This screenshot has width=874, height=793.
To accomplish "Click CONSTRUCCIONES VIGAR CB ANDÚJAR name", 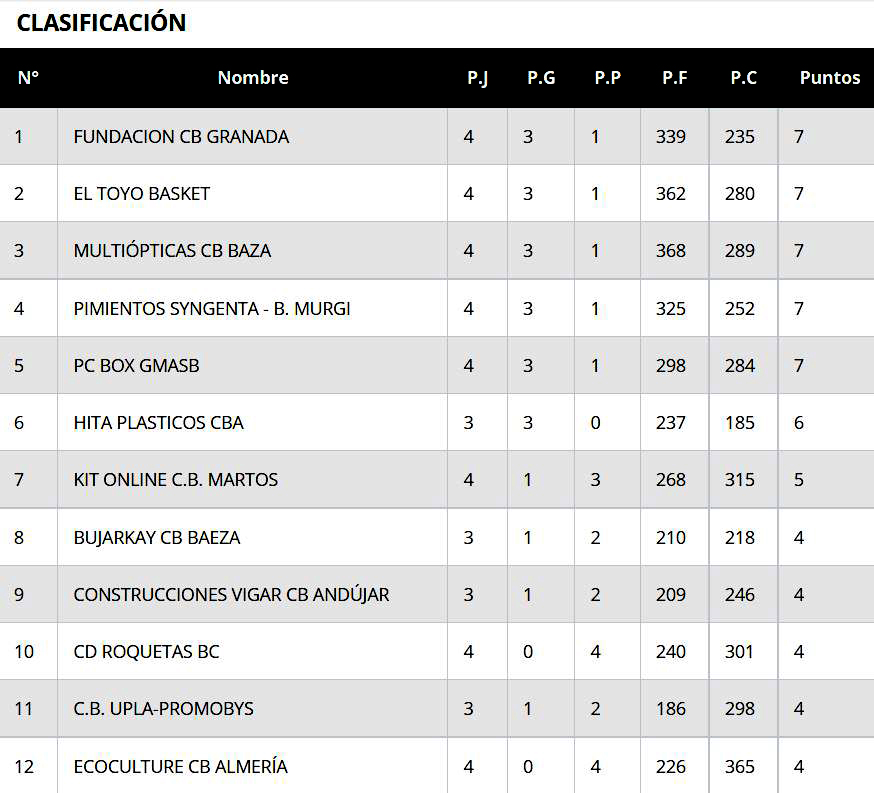I will tap(231, 595).
